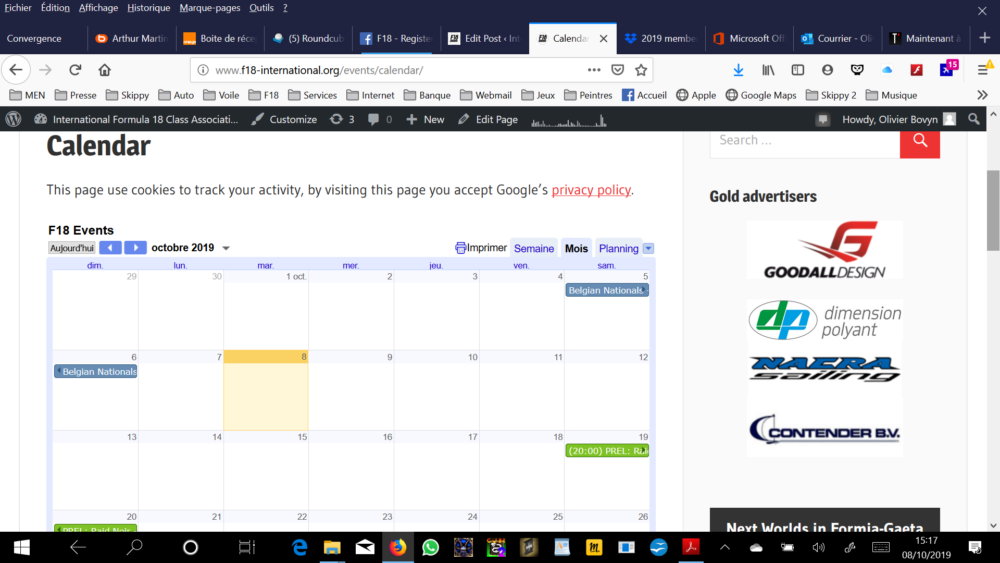The height and width of the screenshot is (563, 1000).
Task: Open the Fichier menu
Action: pos(18,8)
